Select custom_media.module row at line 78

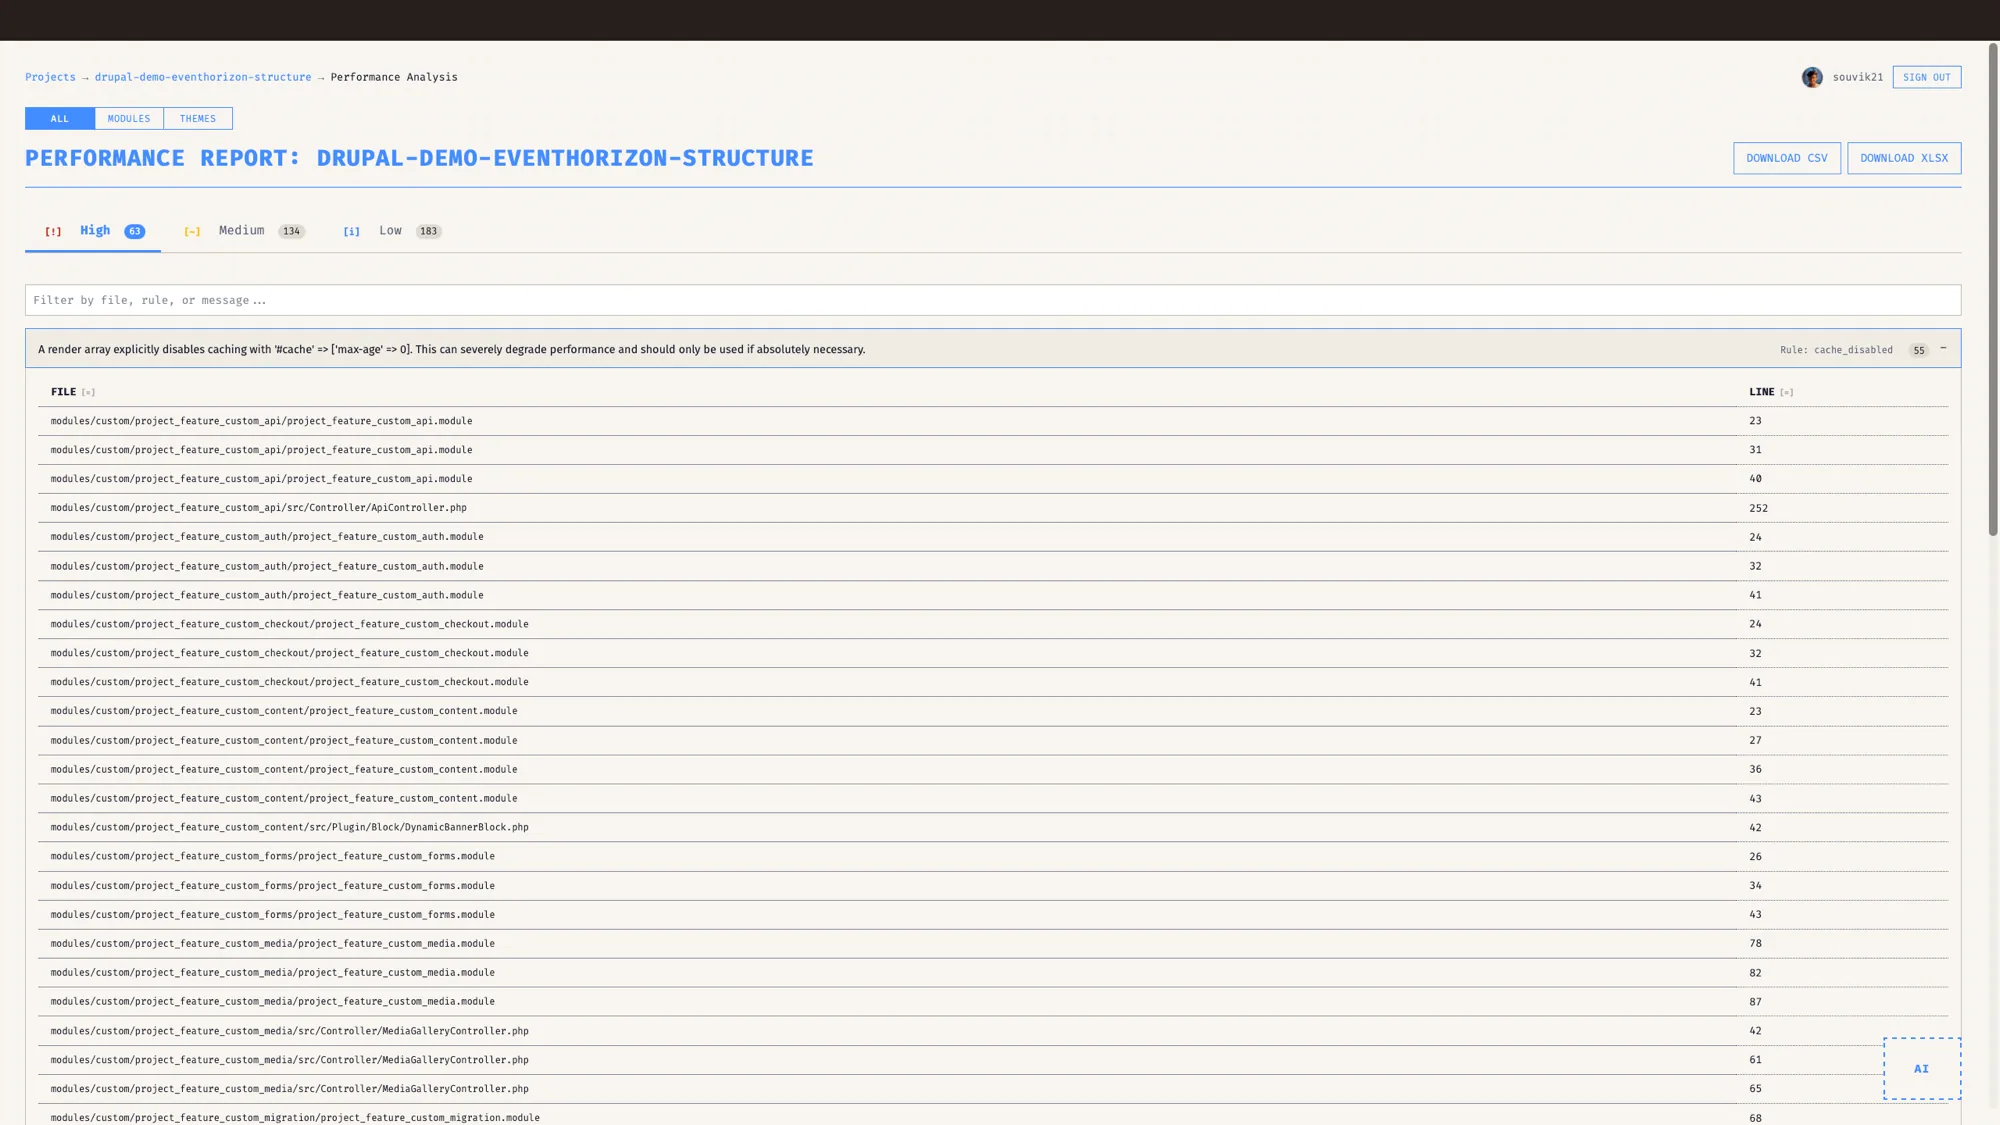coord(993,943)
